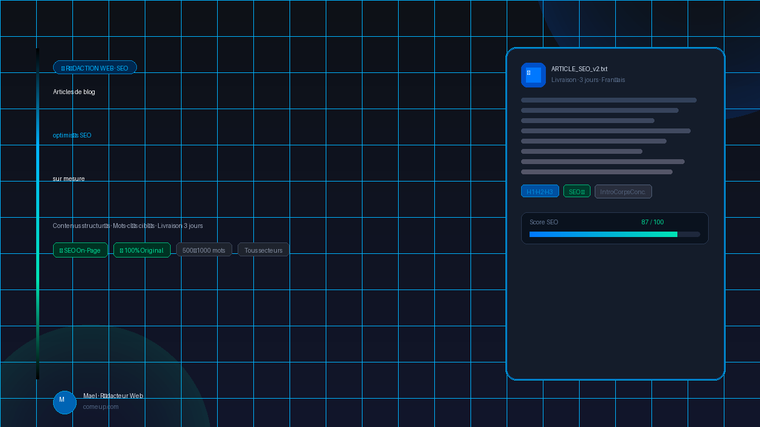Click the Score SEO progress bar
This screenshot has height=427, width=760.
click(614, 234)
